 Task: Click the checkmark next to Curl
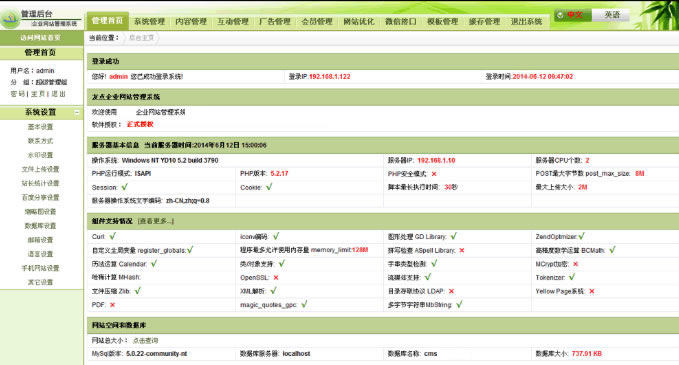[113, 236]
